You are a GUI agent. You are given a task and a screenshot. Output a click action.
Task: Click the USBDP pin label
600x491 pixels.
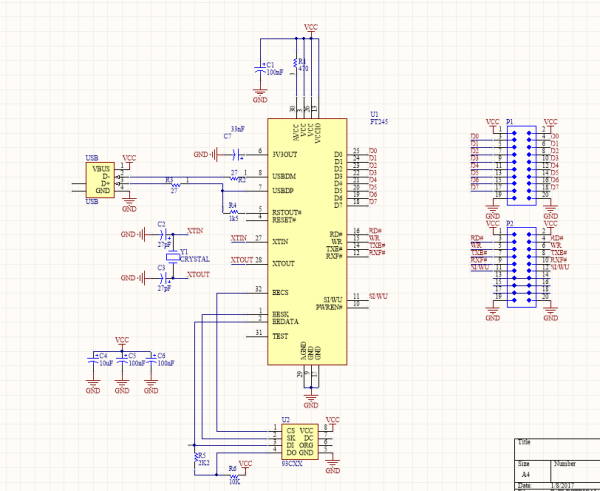pyautogui.click(x=283, y=191)
